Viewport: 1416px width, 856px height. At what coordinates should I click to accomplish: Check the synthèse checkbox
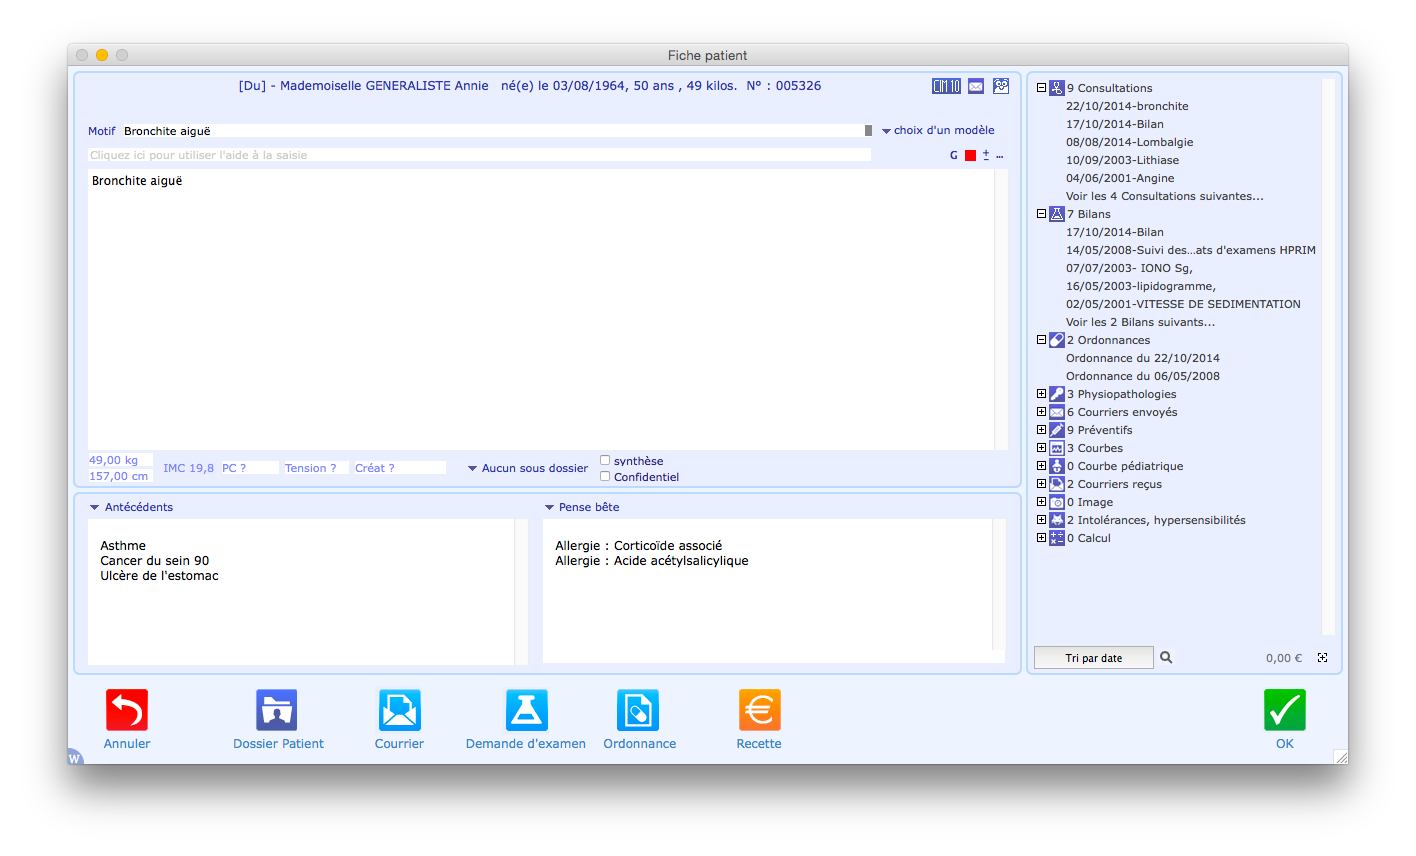605,461
